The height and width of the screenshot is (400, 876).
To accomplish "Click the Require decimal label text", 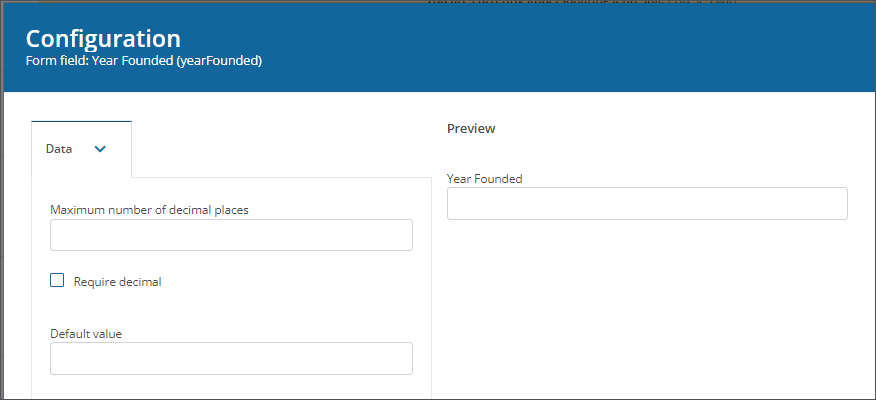I will (x=117, y=282).
